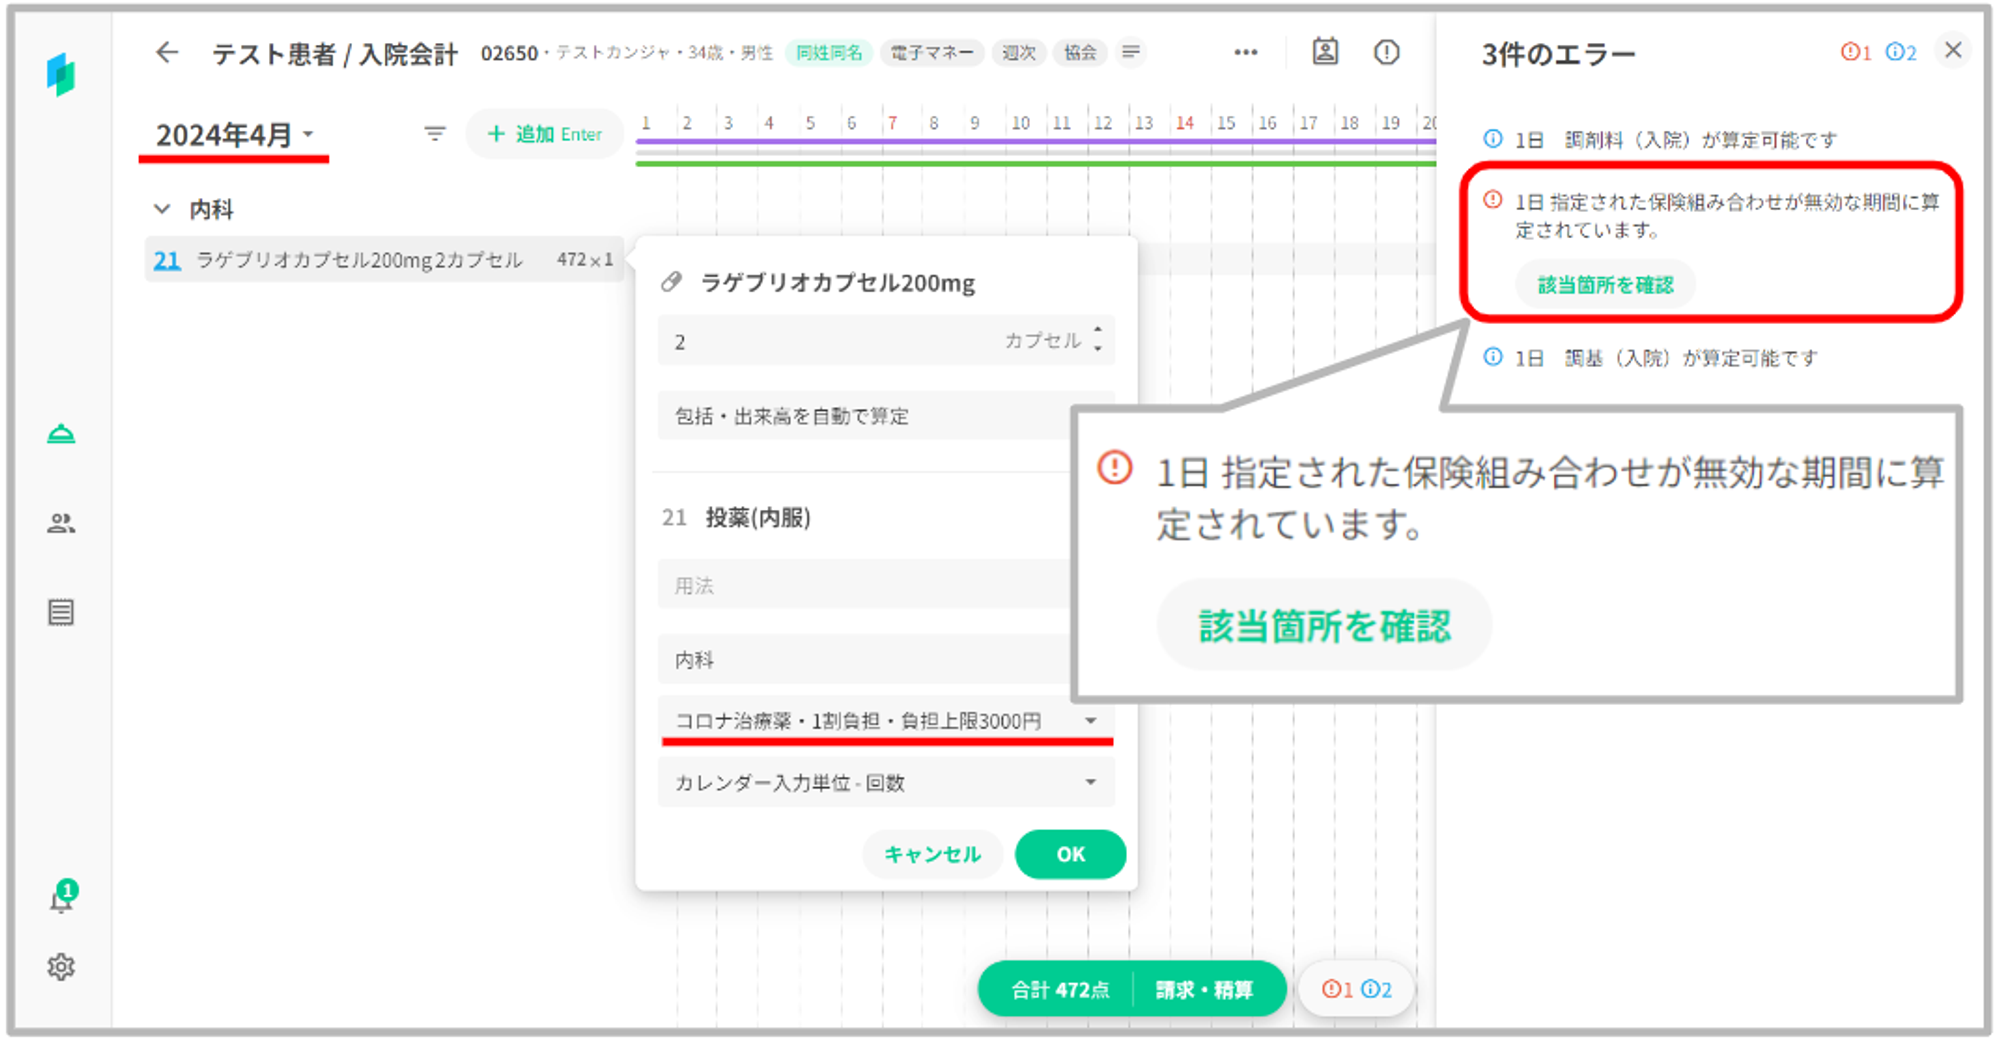
Task: Click the error summary pill at bottom
Action: (1356, 990)
